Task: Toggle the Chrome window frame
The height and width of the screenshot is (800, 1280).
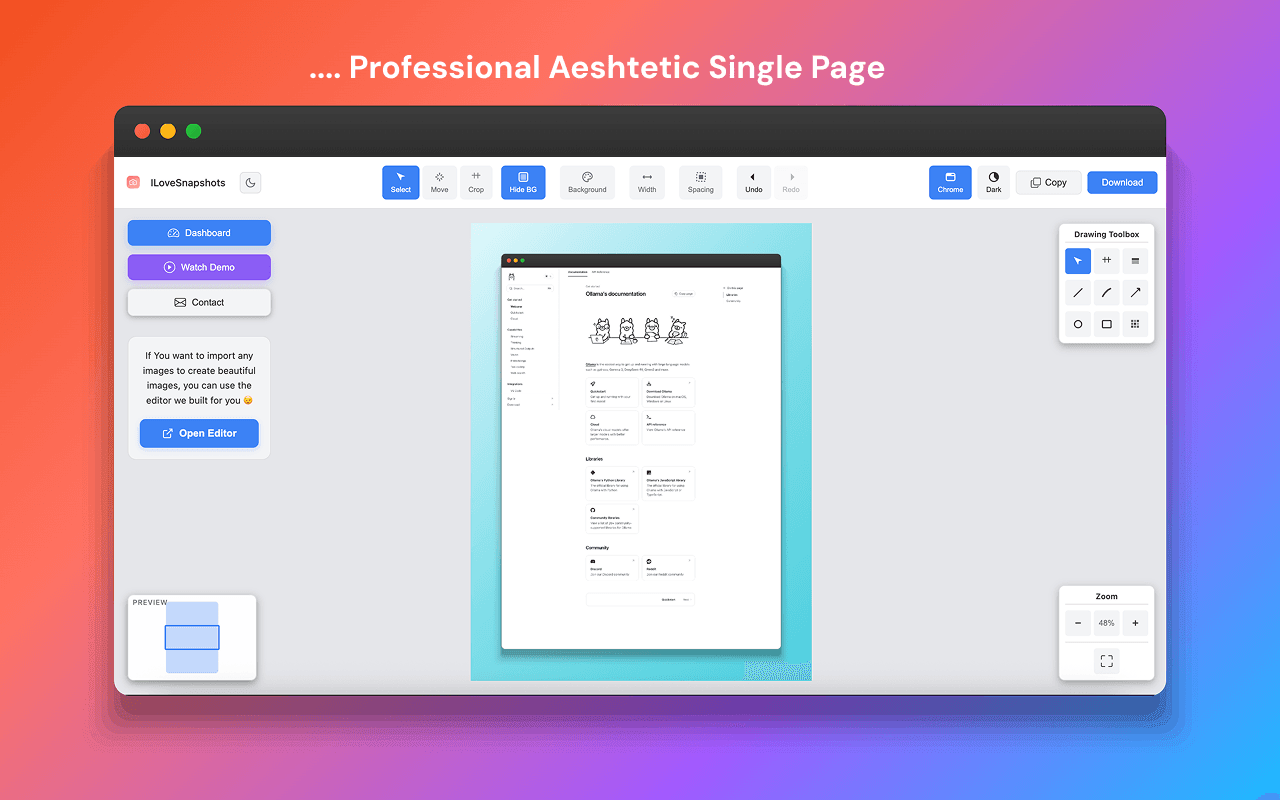Action: click(x=950, y=182)
